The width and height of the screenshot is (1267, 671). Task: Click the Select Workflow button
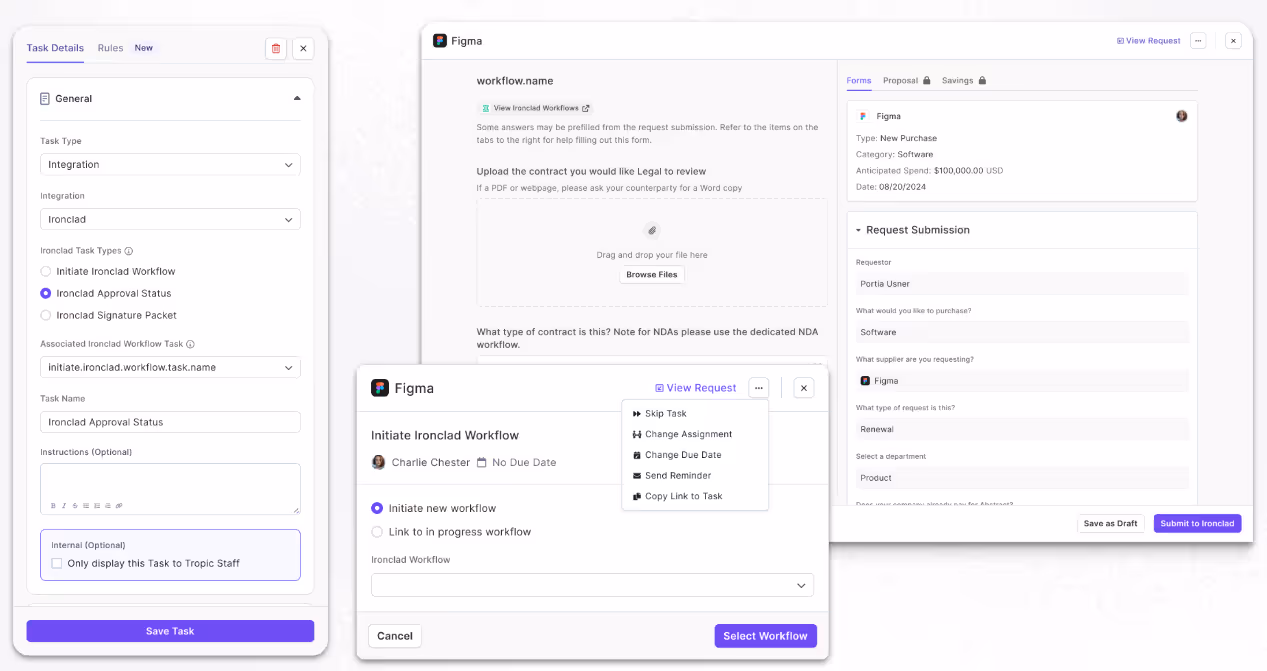click(x=765, y=636)
